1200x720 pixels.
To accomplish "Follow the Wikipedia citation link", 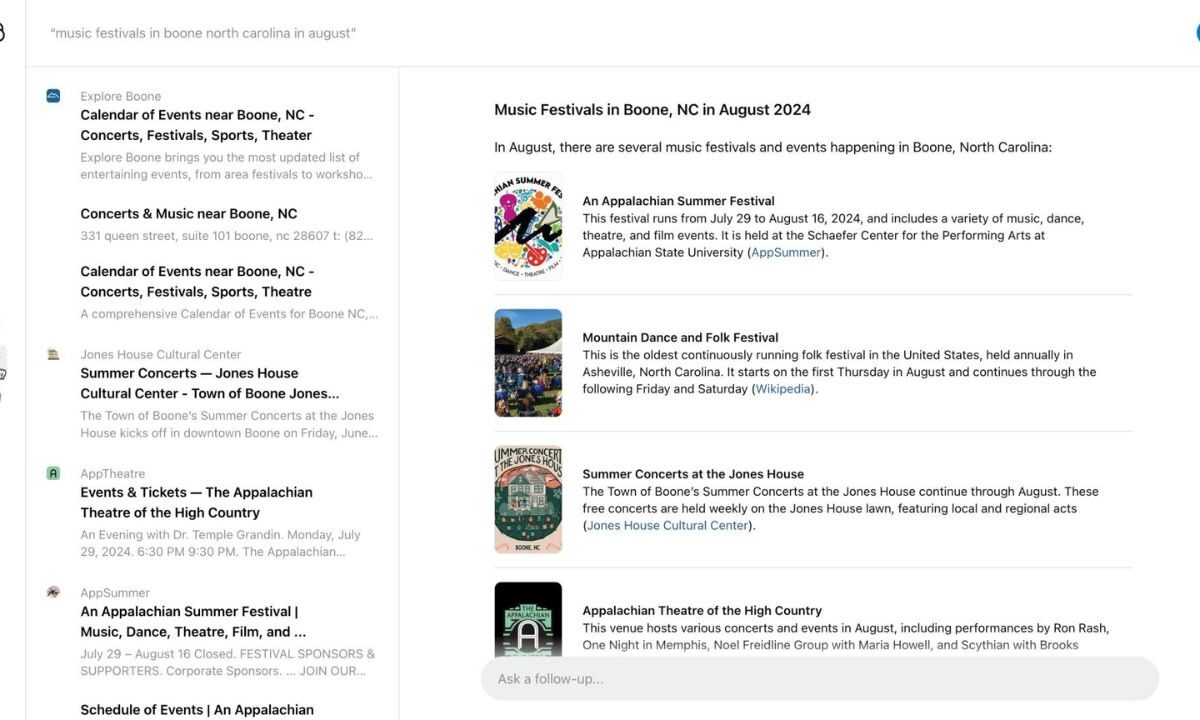I will click(783, 389).
